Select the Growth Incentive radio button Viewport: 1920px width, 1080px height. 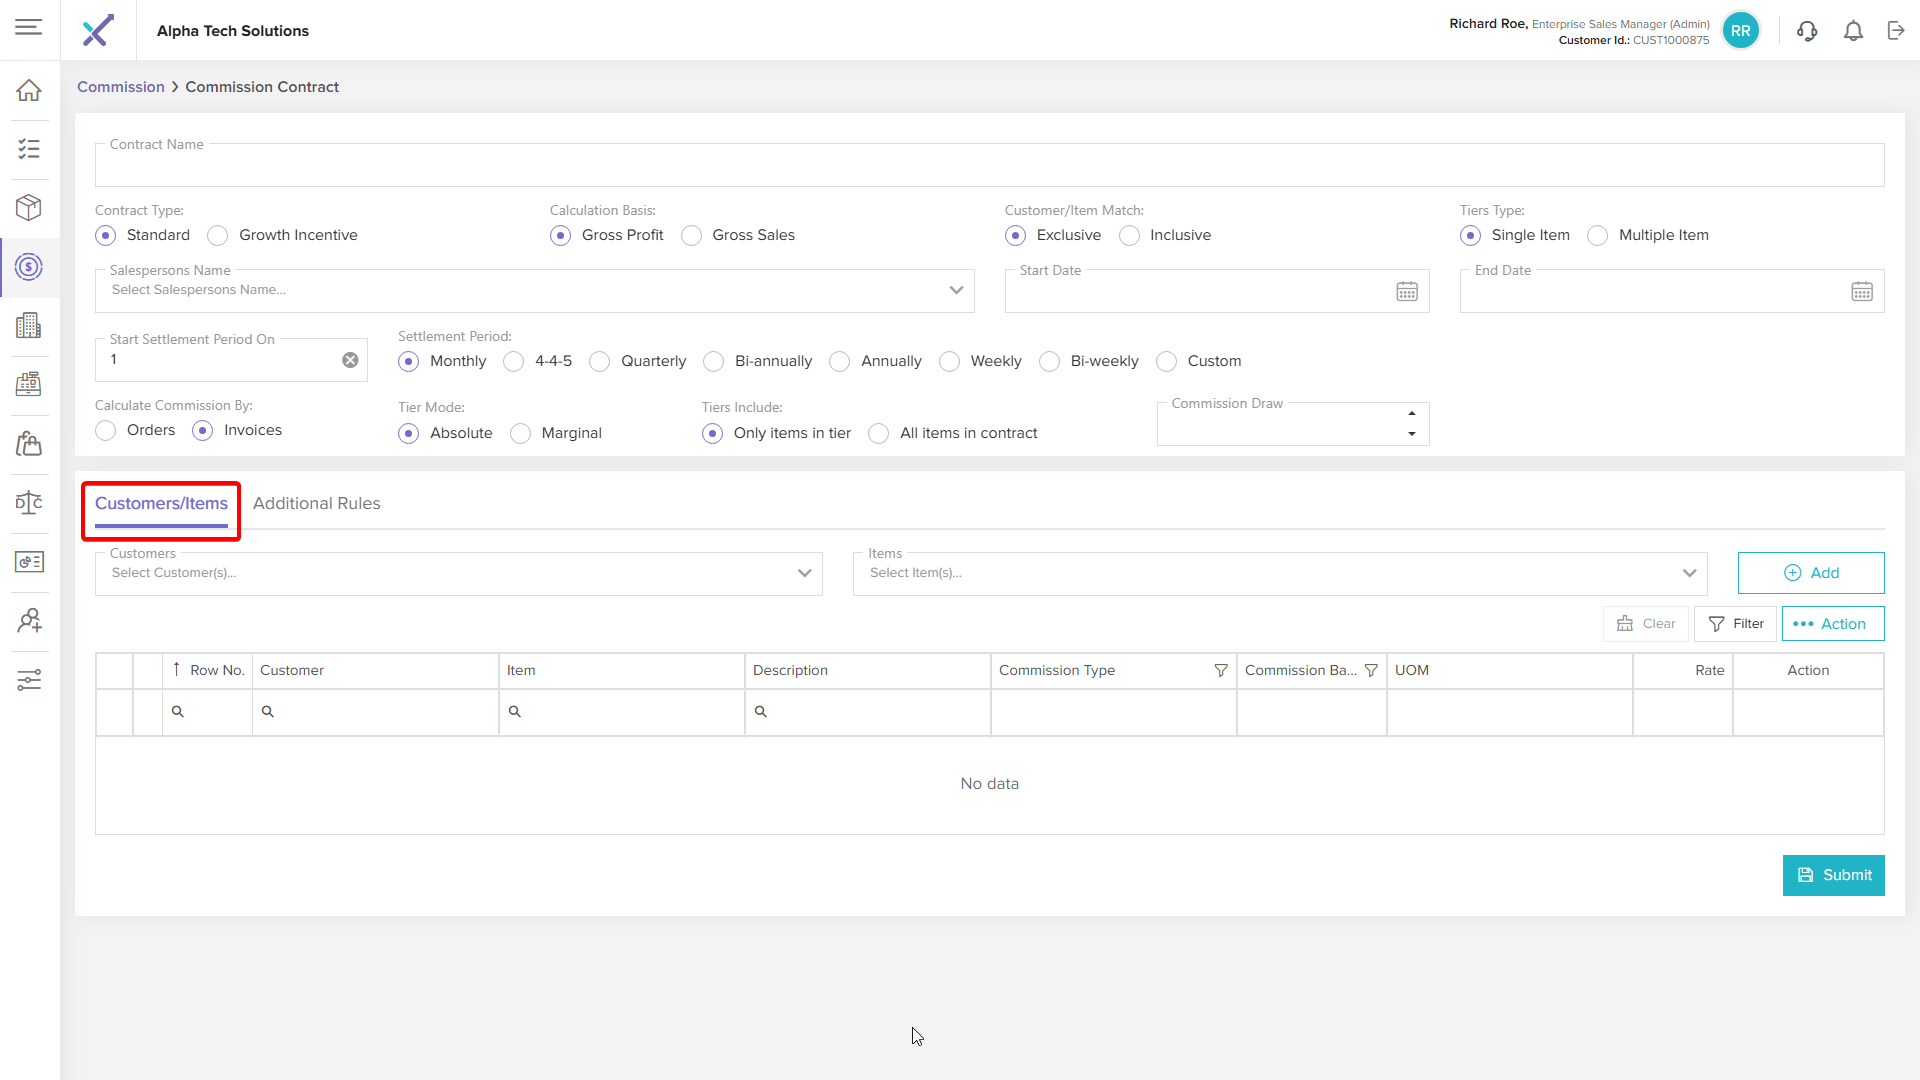[218, 235]
